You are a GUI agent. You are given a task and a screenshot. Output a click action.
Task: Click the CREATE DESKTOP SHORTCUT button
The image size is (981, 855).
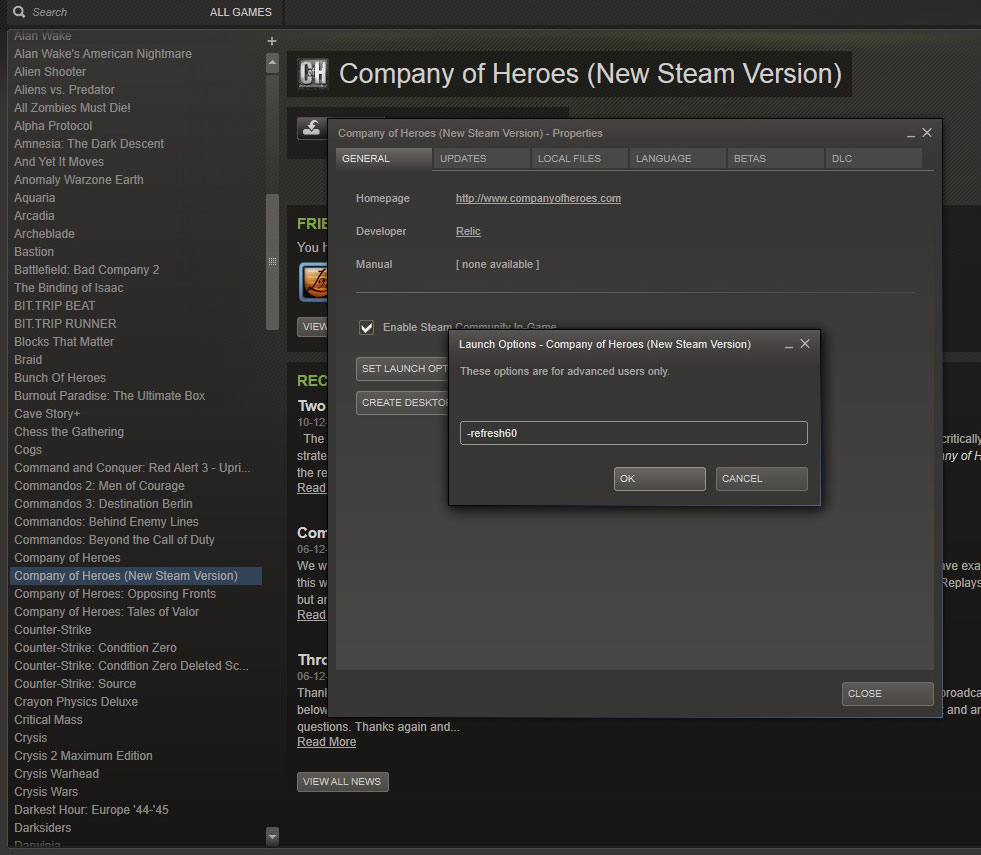pos(402,403)
